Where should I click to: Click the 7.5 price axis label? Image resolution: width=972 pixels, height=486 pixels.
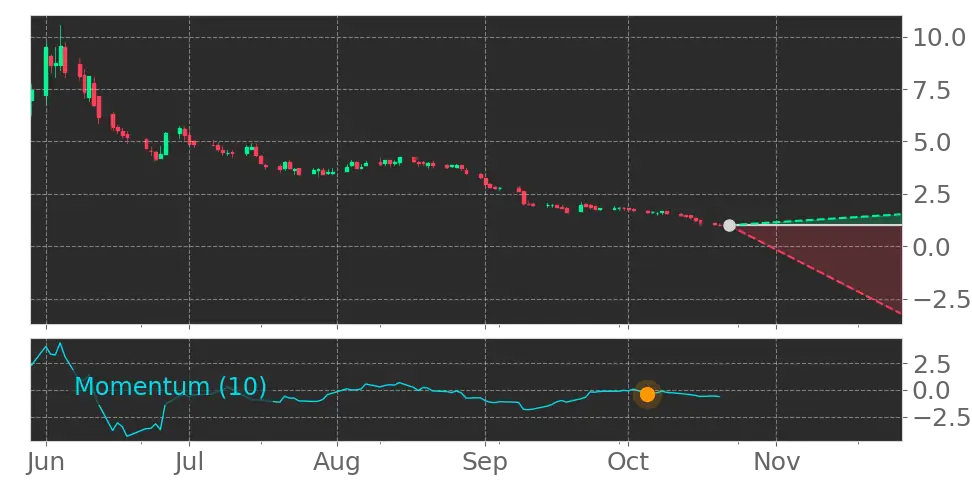[x=930, y=90]
